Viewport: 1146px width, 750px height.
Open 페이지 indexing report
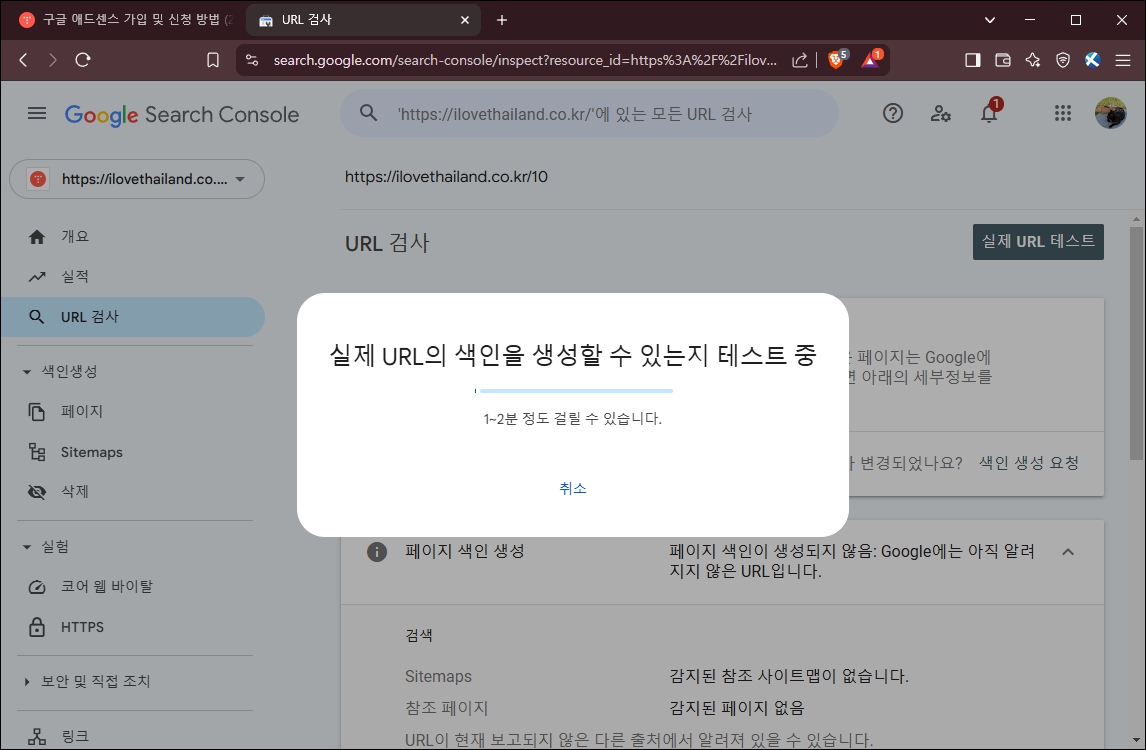pyautogui.click(x=133, y=412)
